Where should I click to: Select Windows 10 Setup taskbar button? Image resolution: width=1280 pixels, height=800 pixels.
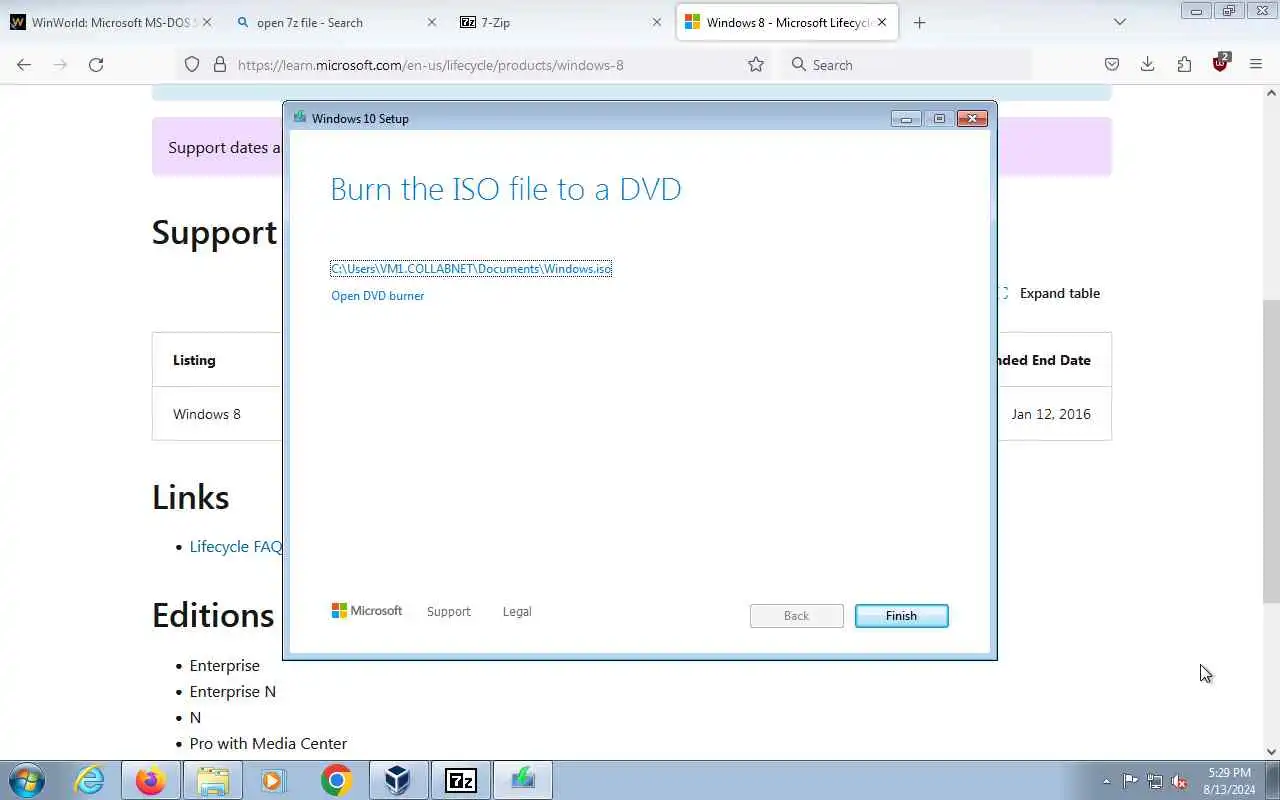(522, 780)
